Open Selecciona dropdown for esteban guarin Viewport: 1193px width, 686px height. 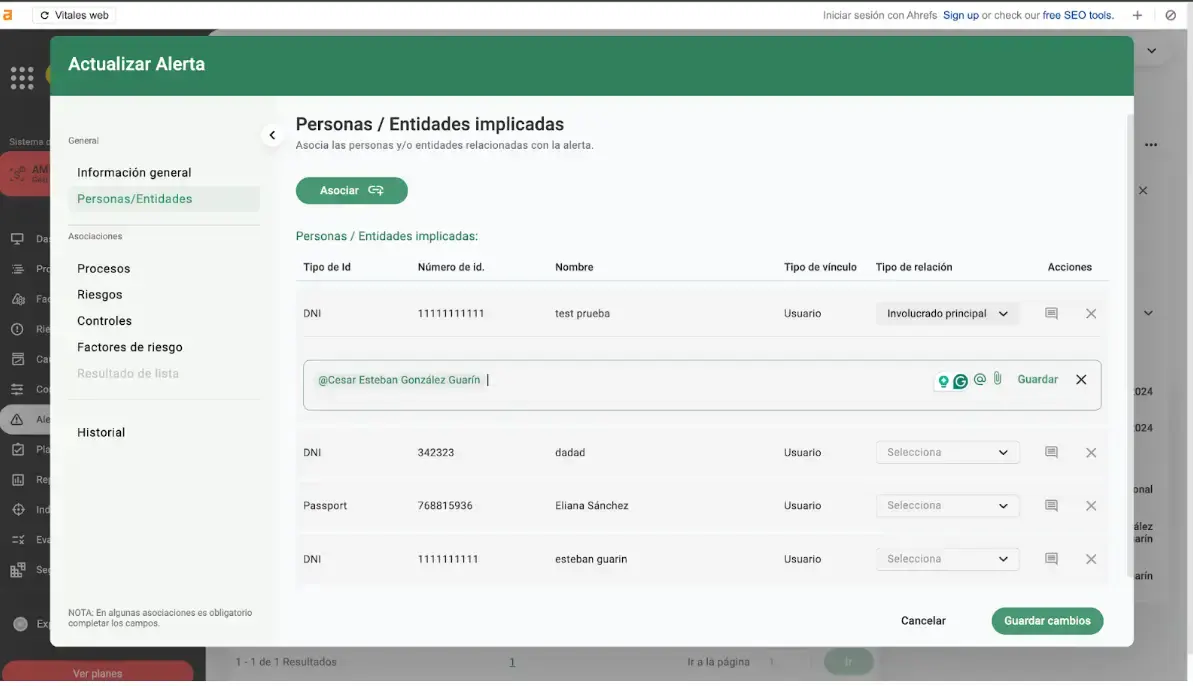point(947,559)
